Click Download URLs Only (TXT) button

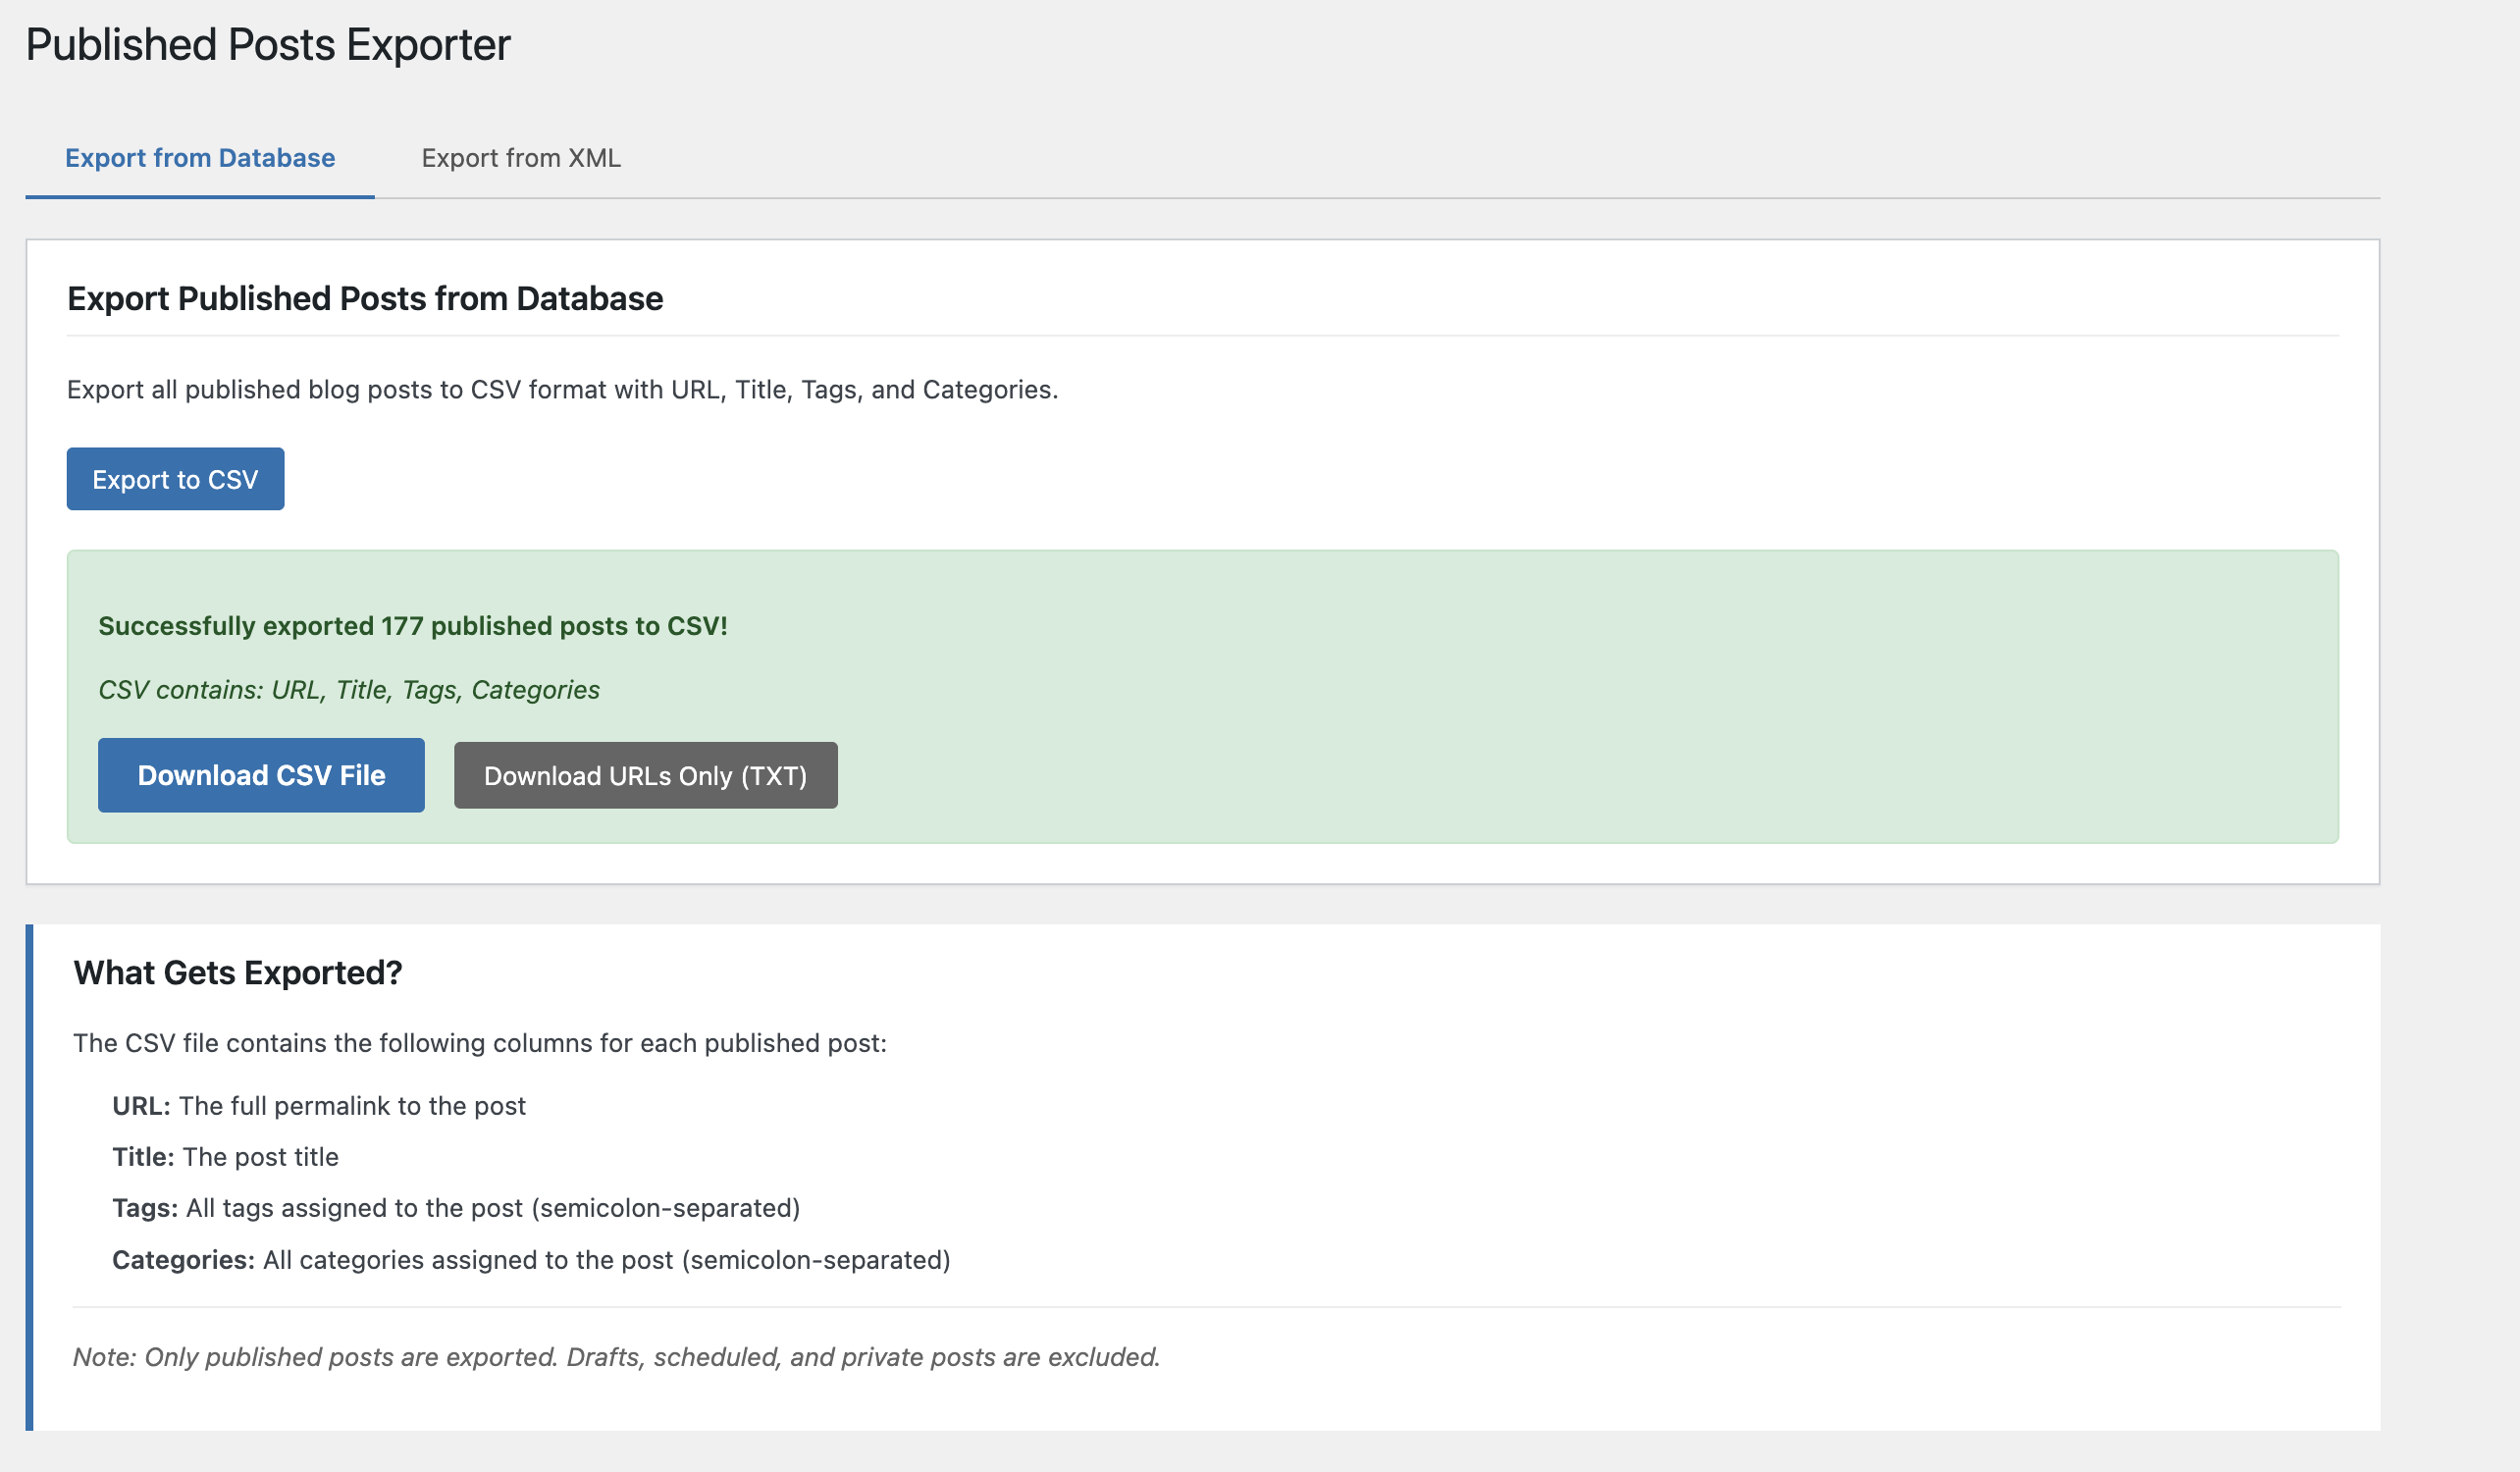tap(645, 776)
